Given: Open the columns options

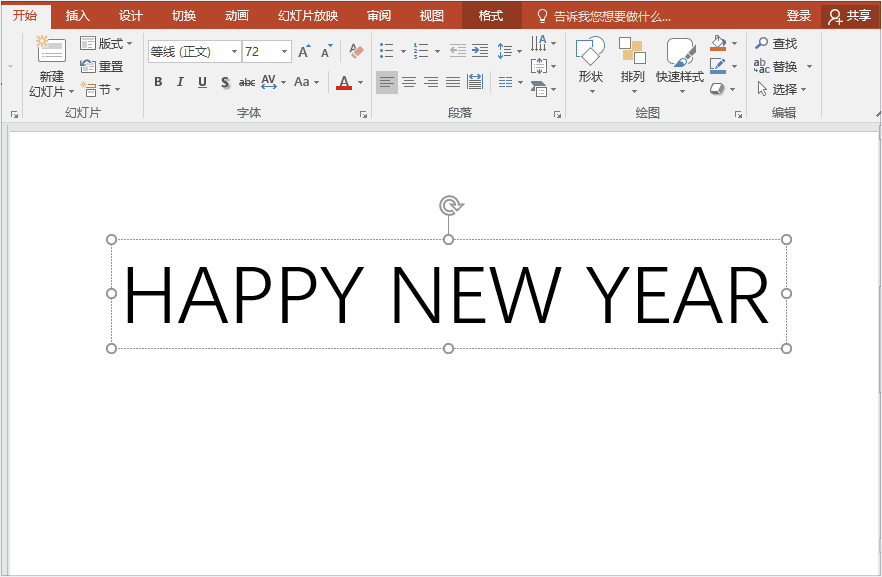Looking at the screenshot, I should [x=510, y=82].
